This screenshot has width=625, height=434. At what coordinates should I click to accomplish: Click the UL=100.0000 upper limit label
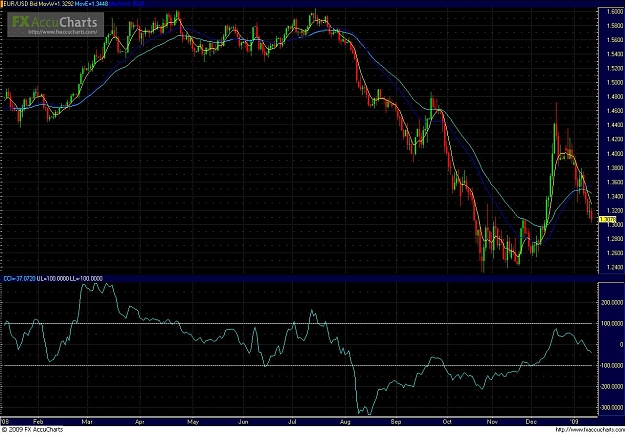click(x=53, y=279)
